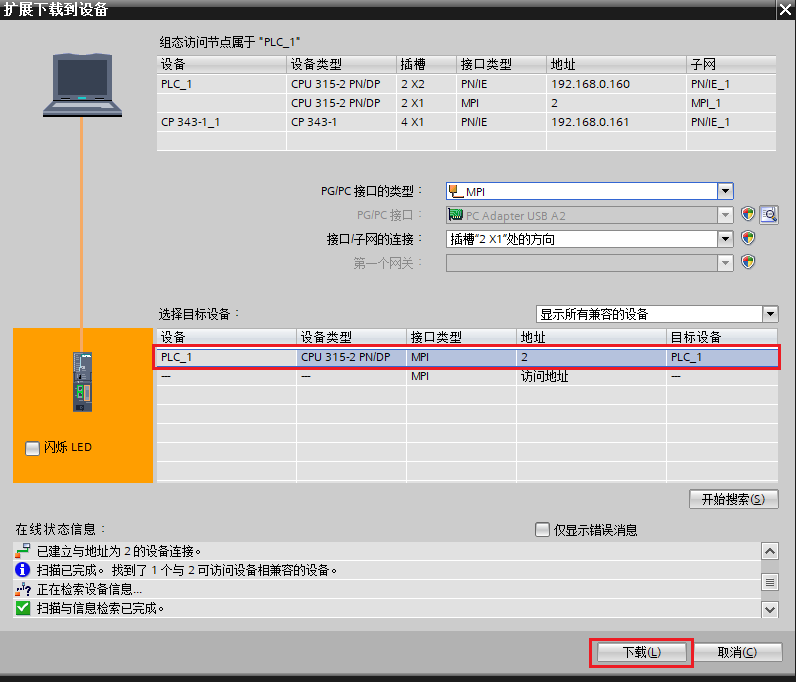Click 取消(C) button
The width and height of the screenshot is (797, 682).
pyautogui.click(x=737, y=652)
